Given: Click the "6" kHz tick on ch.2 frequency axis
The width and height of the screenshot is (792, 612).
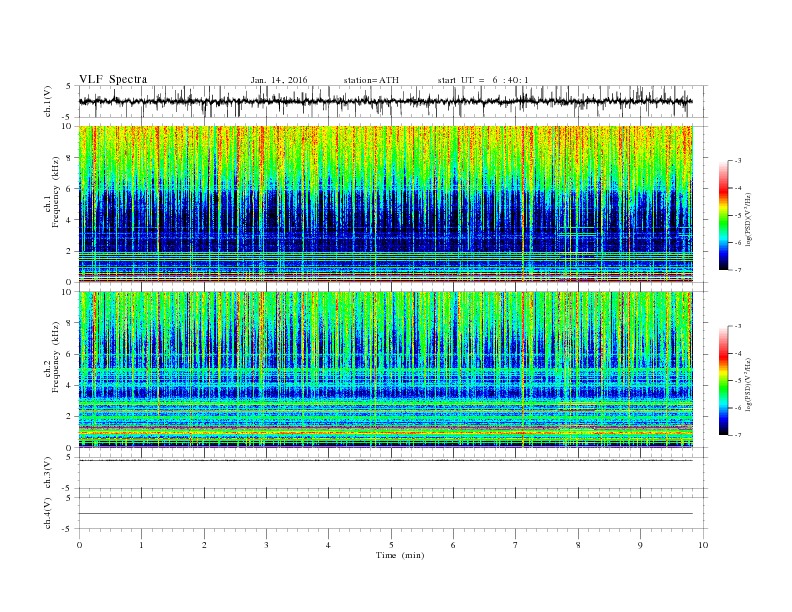Looking at the screenshot, I should (70, 354).
